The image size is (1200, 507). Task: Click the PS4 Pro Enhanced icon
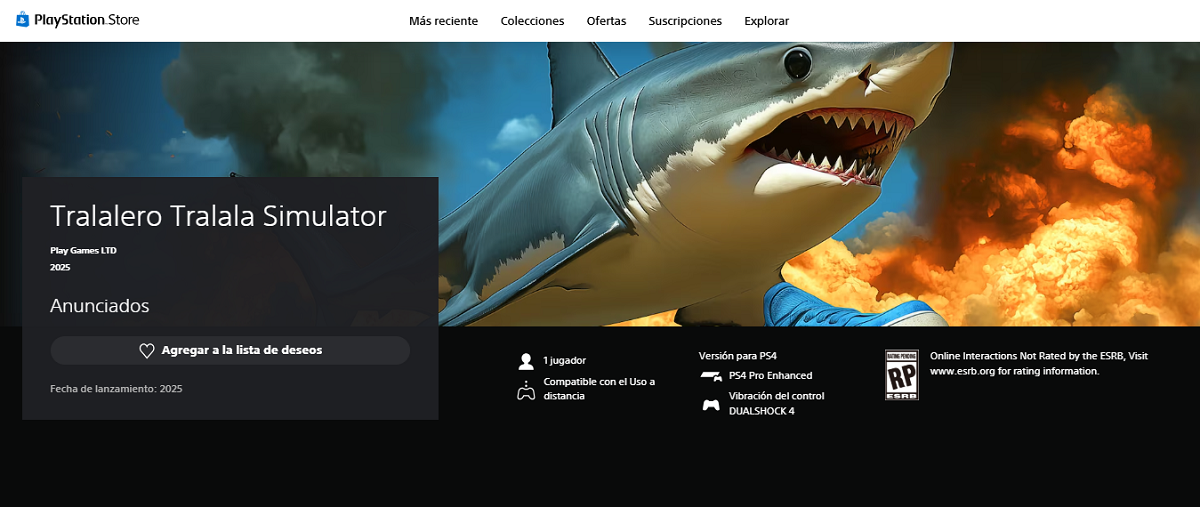click(711, 376)
